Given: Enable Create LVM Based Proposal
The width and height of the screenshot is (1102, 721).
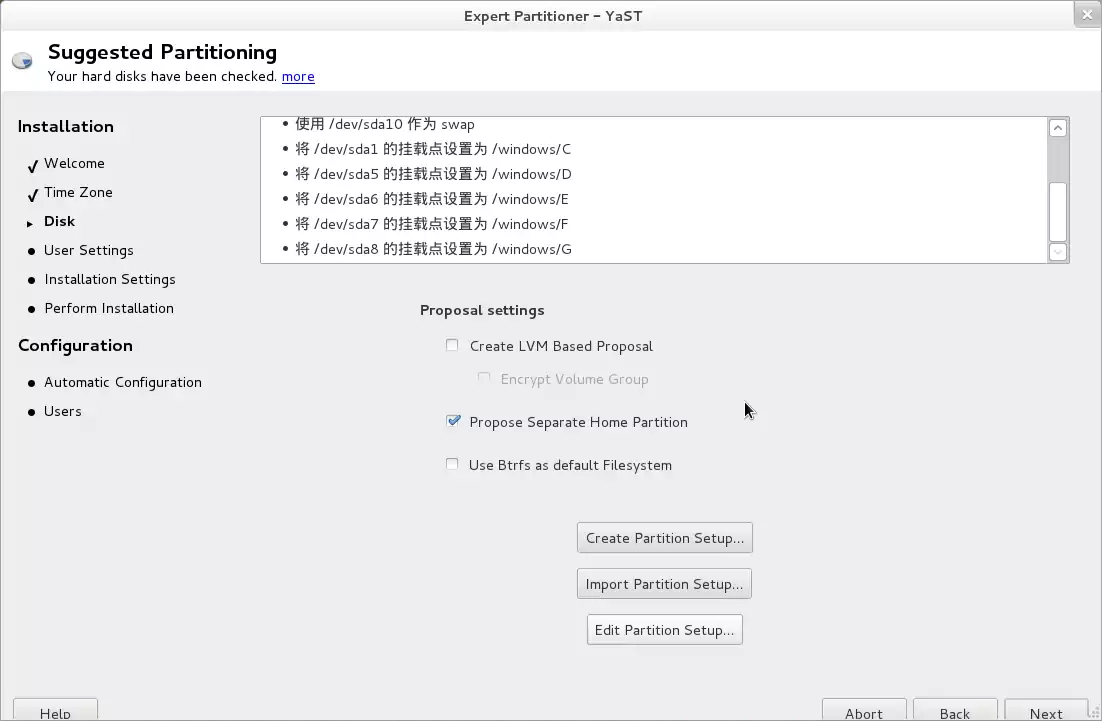Looking at the screenshot, I should (x=452, y=346).
